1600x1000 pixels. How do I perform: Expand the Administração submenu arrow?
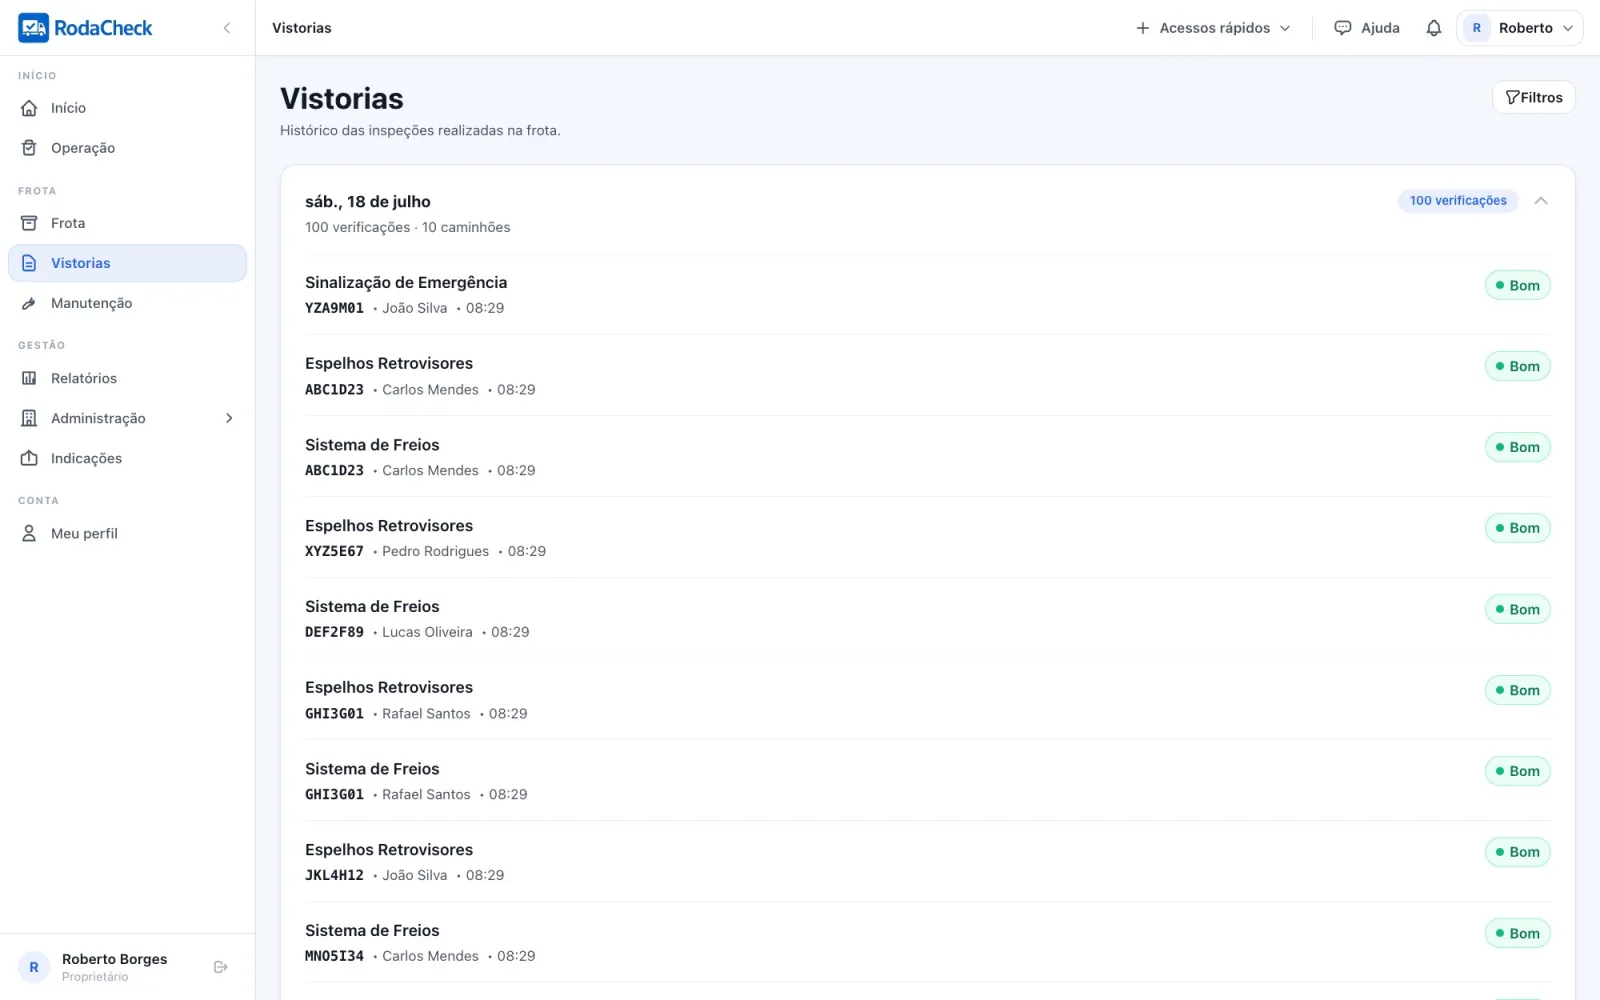coord(229,418)
